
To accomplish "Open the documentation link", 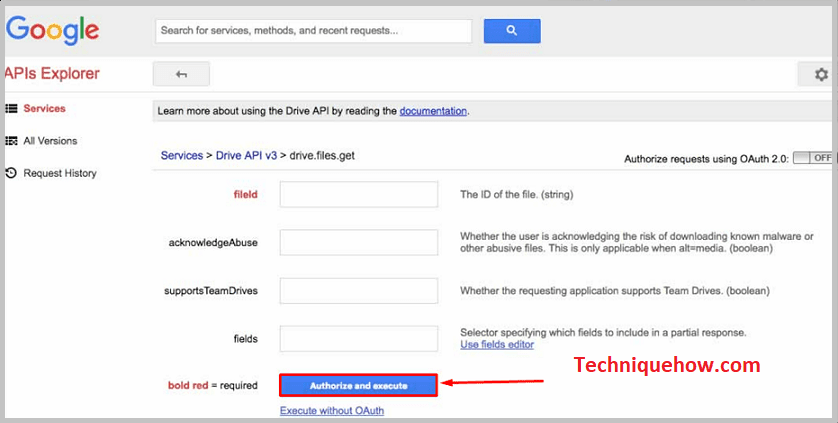I will tap(433, 111).
